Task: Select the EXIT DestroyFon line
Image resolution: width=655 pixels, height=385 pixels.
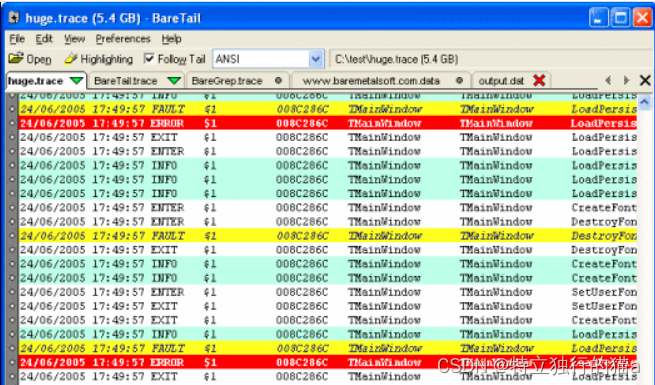Action: click(328, 250)
